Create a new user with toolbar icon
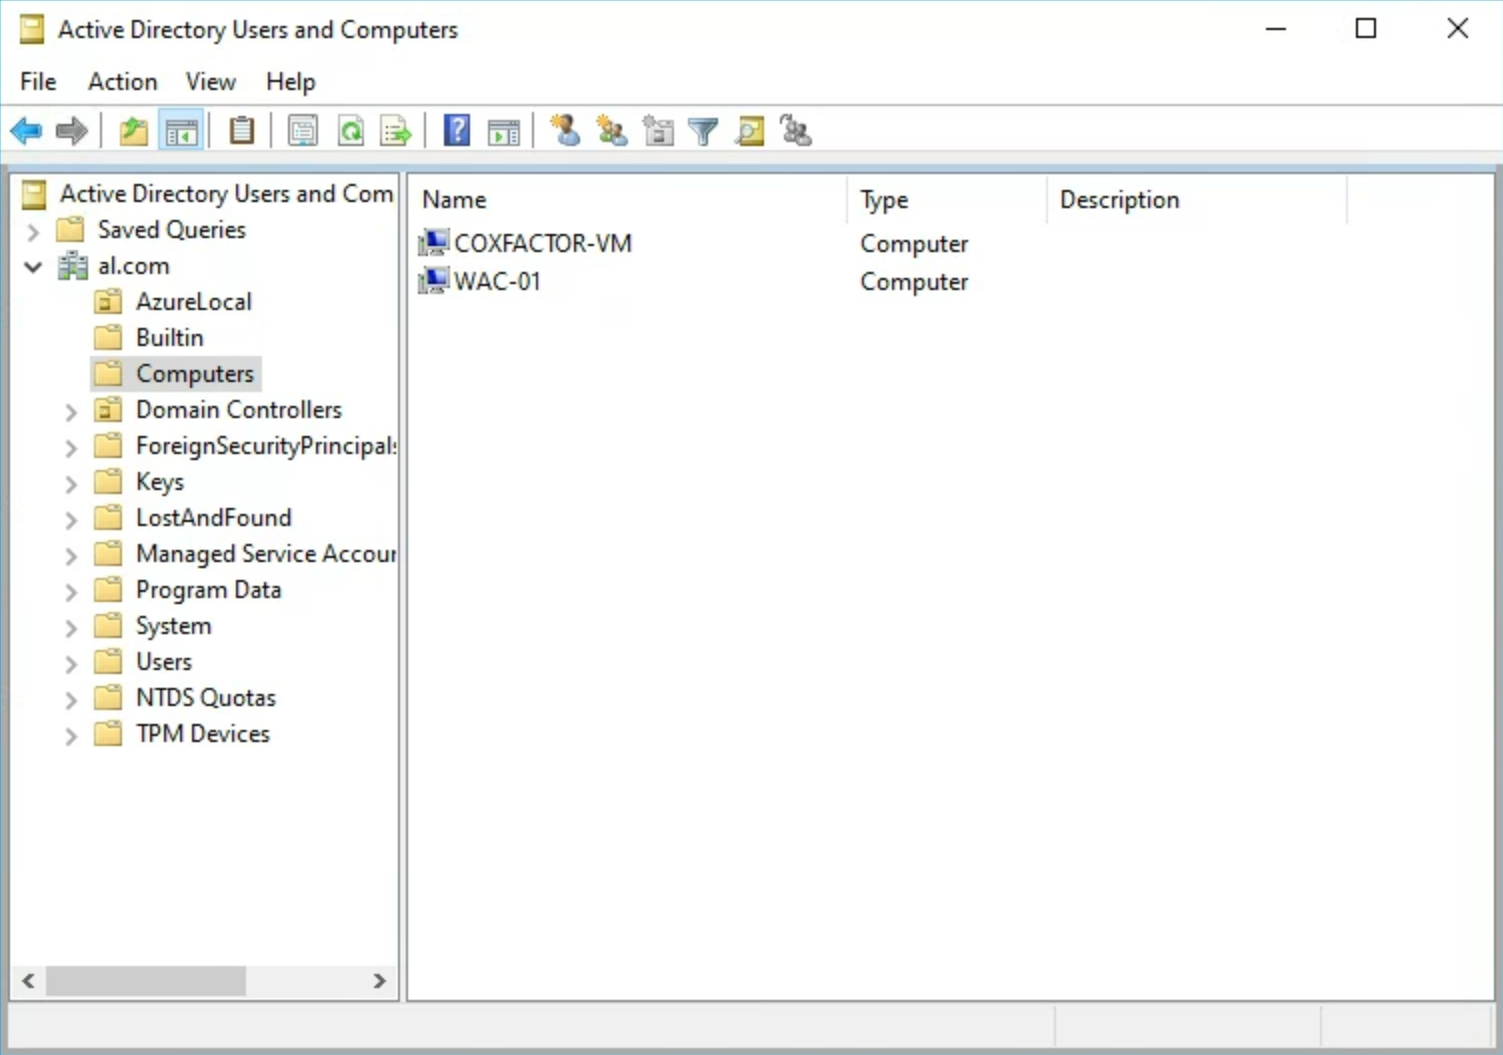This screenshot has width=1503, height=1055. [x=565, y=131]
